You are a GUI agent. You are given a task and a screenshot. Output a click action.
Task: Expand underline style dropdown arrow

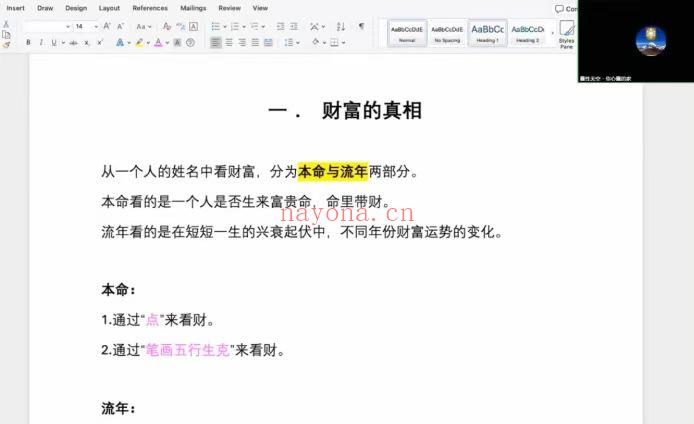[63, 43]
